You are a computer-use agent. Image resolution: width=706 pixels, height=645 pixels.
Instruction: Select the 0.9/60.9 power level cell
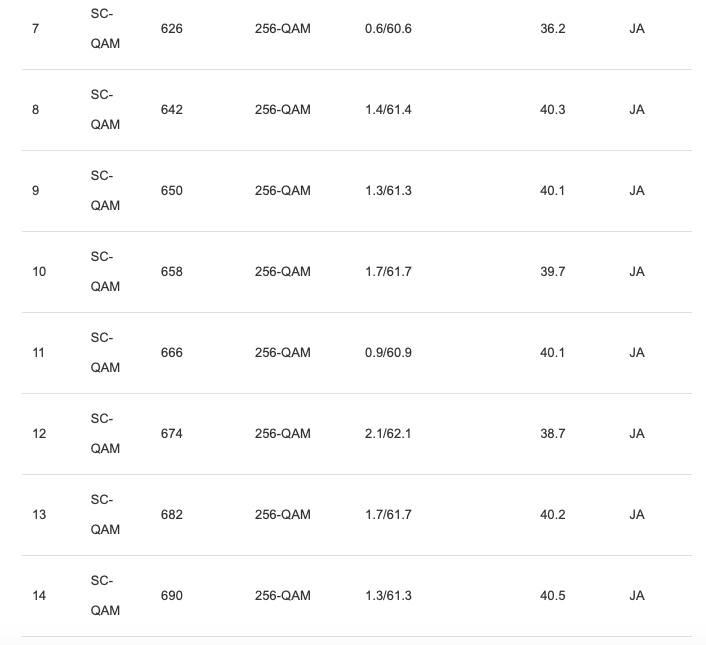coord(388,353)
